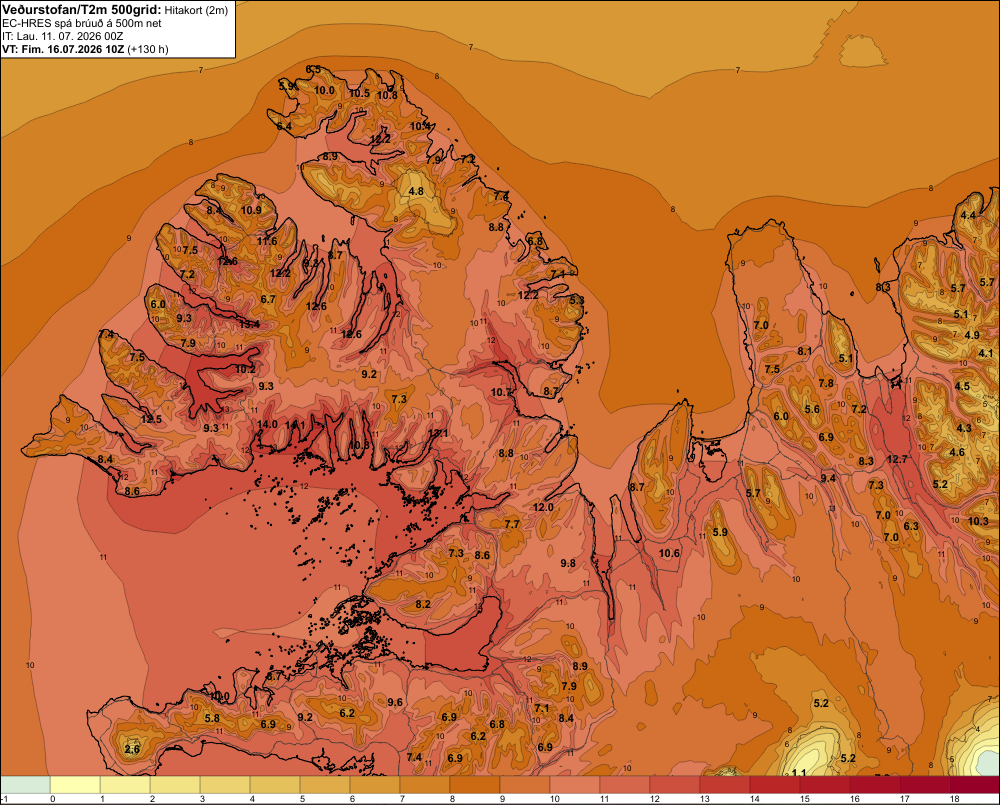Click the temperature value 5.3
Screen dimensions: 1000x805
(x=577, y=300)
